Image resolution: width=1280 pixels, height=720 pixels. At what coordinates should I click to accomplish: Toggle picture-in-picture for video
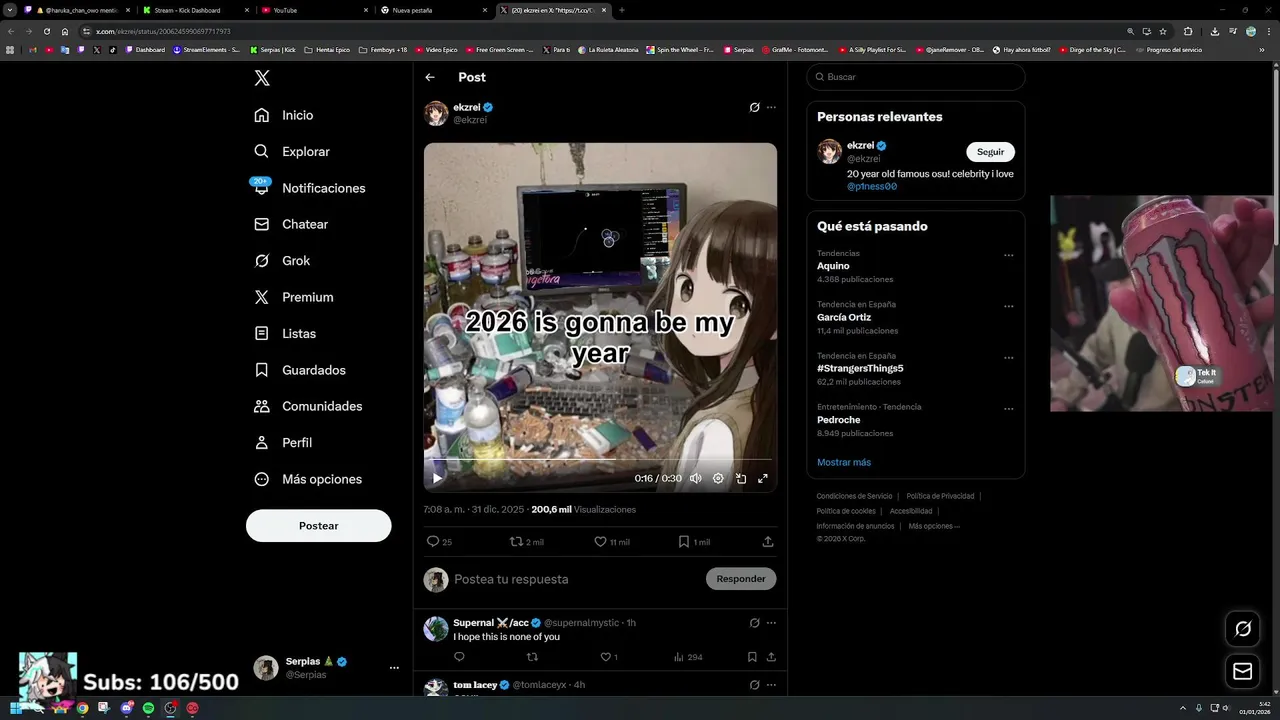pyautogui.click(x=741, y=478)
